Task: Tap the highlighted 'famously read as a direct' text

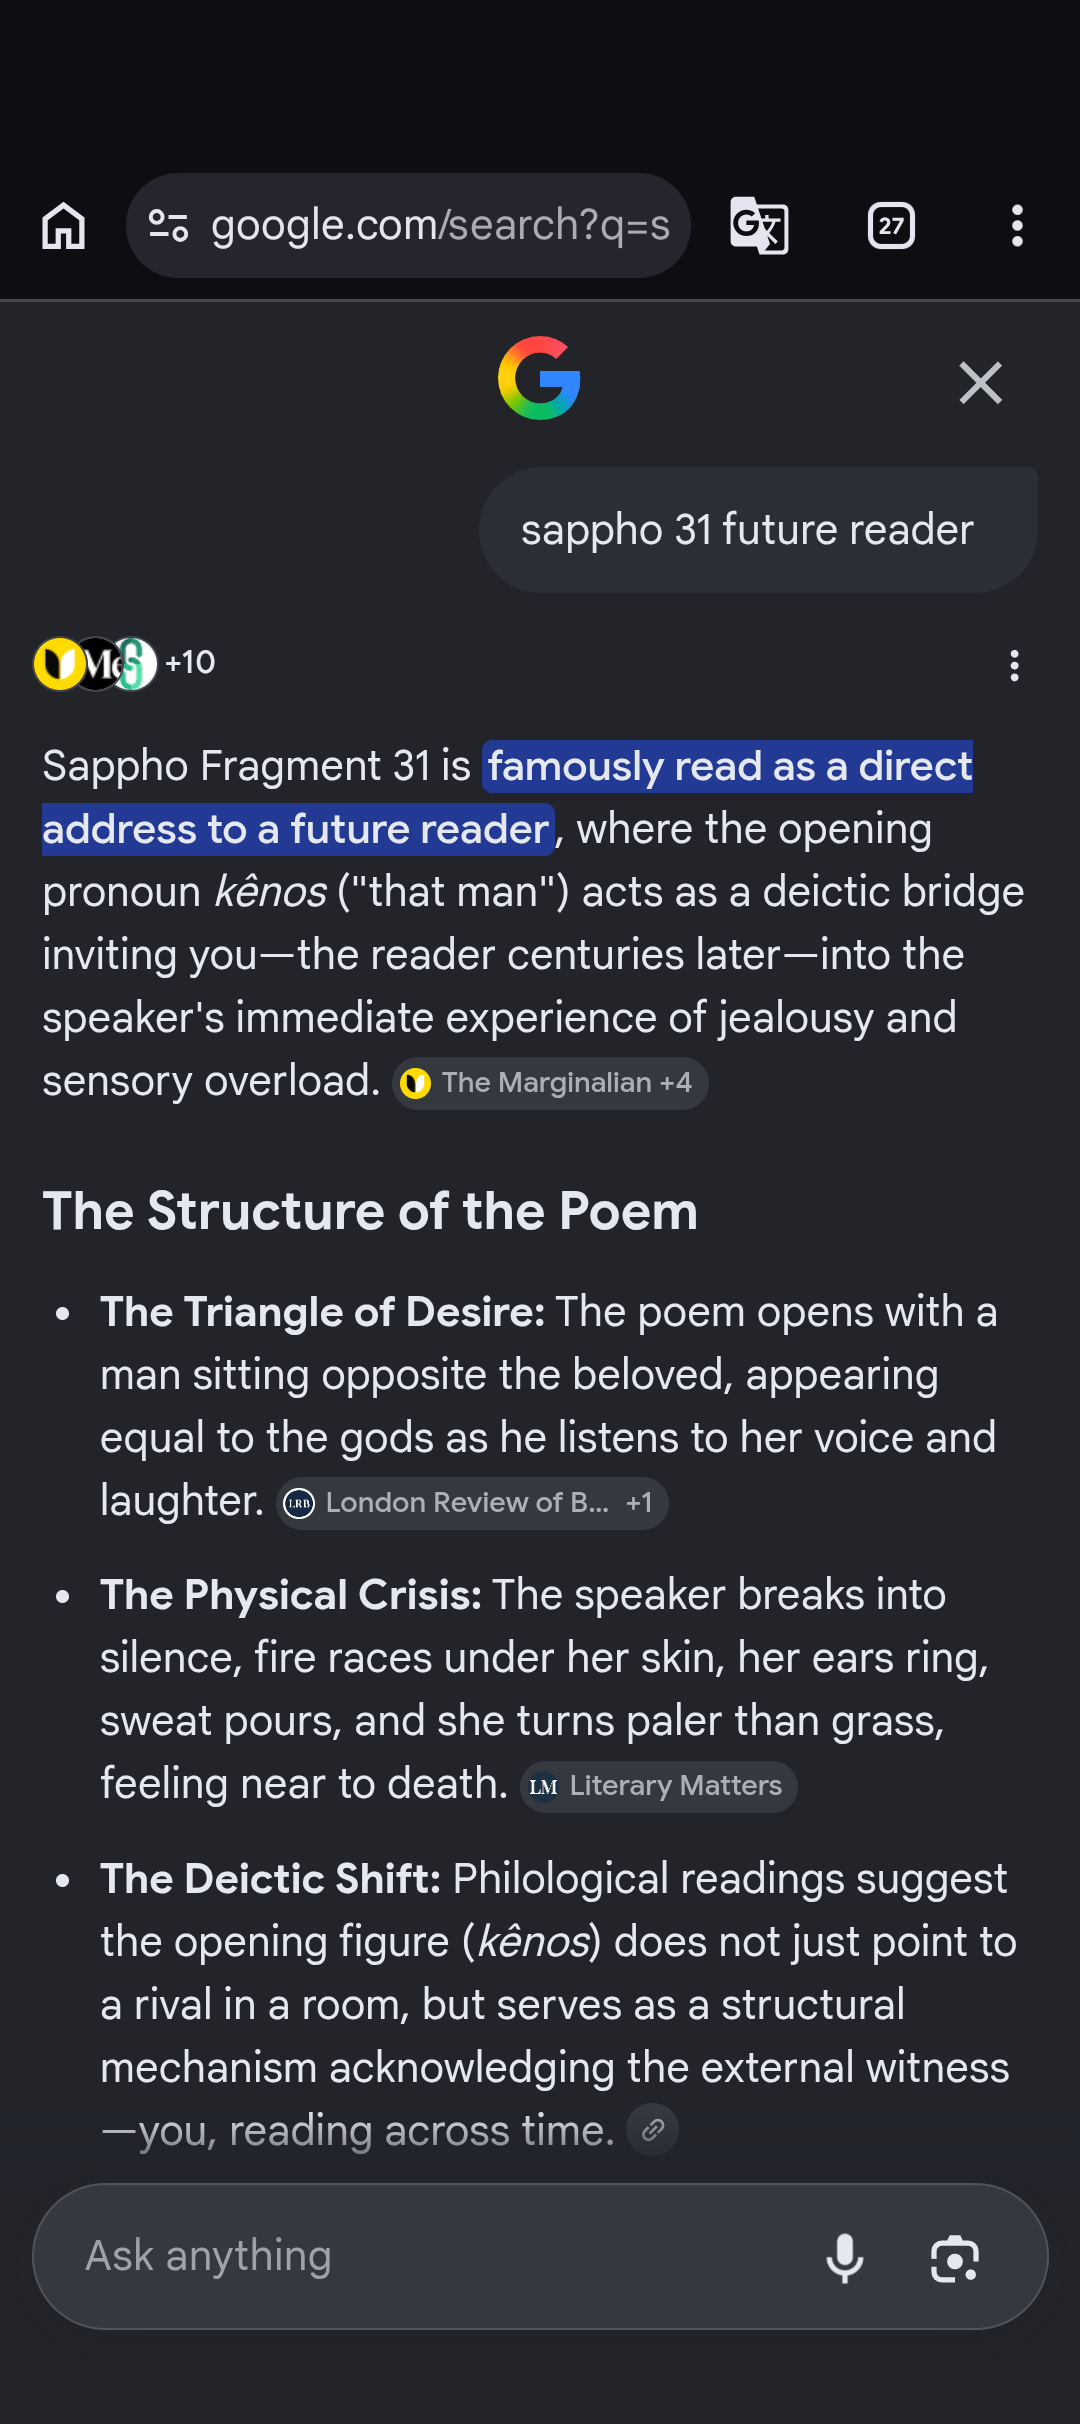Action: [x=729, y=767]
